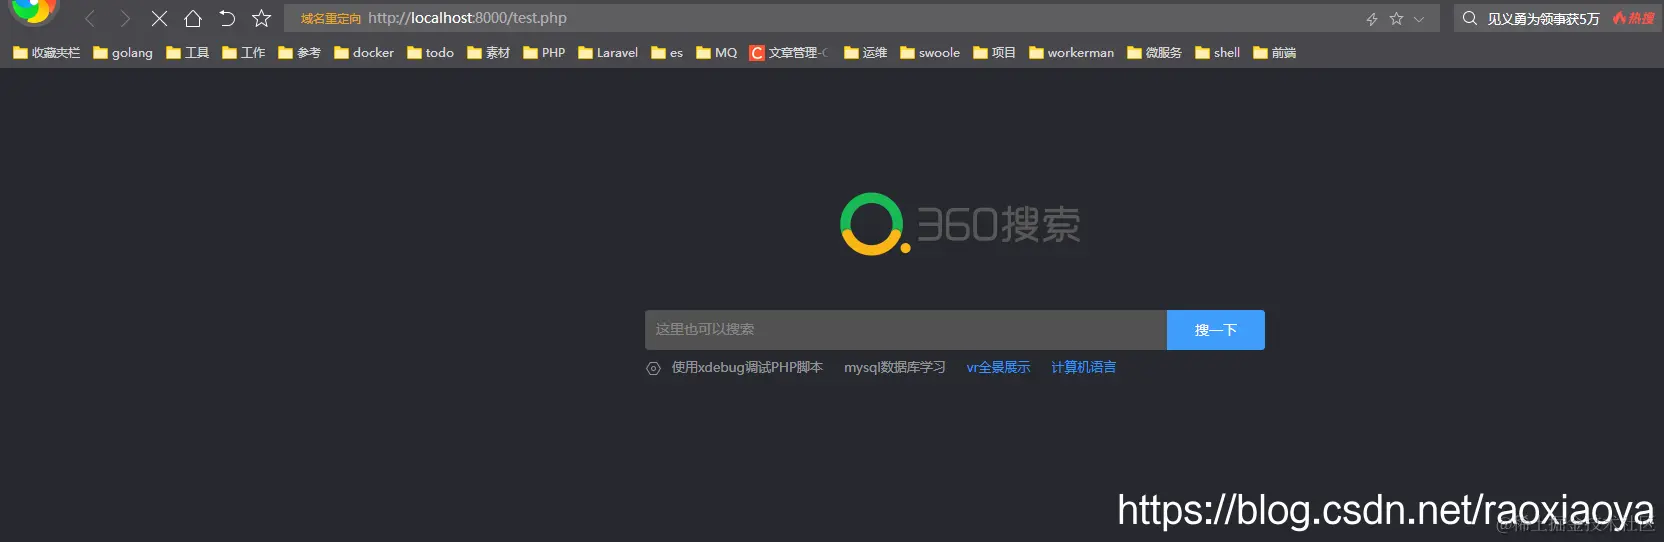The width and height of the screenshot is (1664, 542).
Task: Click the red hot-search flame icon
Action: [x=1619, y=18]
